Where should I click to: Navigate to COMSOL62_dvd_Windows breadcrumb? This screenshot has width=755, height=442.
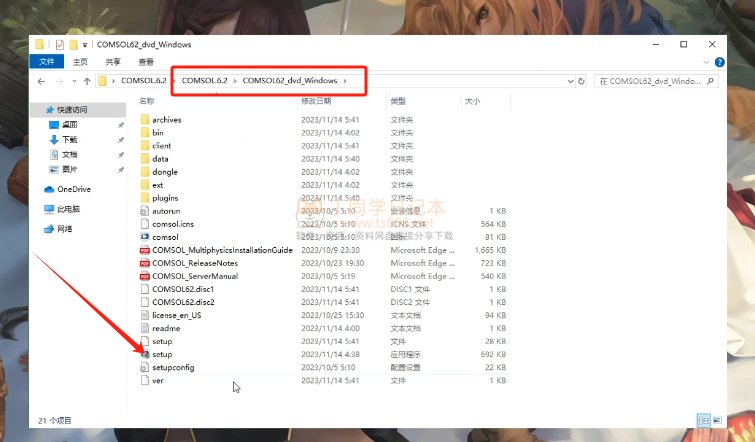point(290,80)
